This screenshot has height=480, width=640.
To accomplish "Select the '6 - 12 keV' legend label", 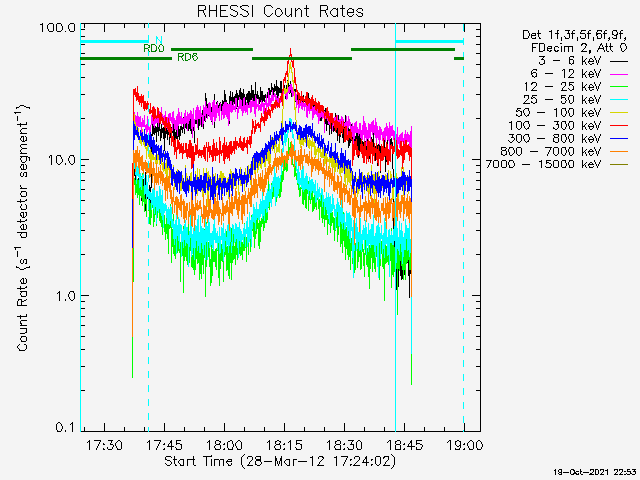I will [x=566, y=74].
